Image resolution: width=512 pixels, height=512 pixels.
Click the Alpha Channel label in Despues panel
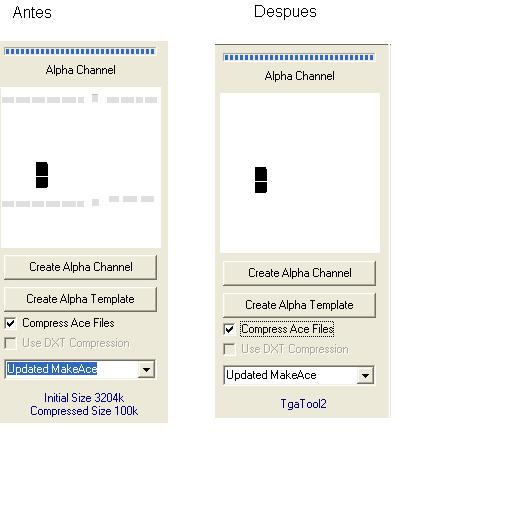point(299,76)
